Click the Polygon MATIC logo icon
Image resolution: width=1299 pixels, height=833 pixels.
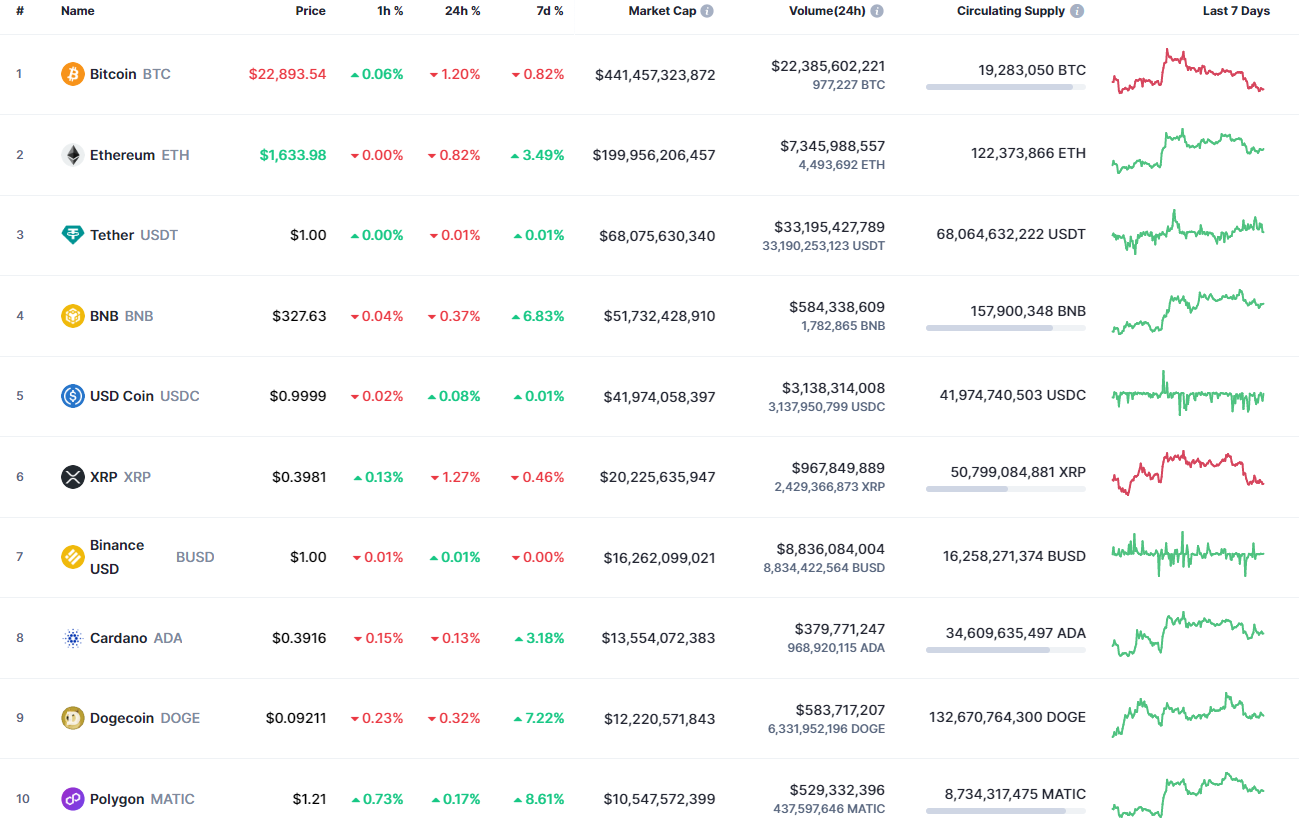pyautogui.click(x=70, y=798)
